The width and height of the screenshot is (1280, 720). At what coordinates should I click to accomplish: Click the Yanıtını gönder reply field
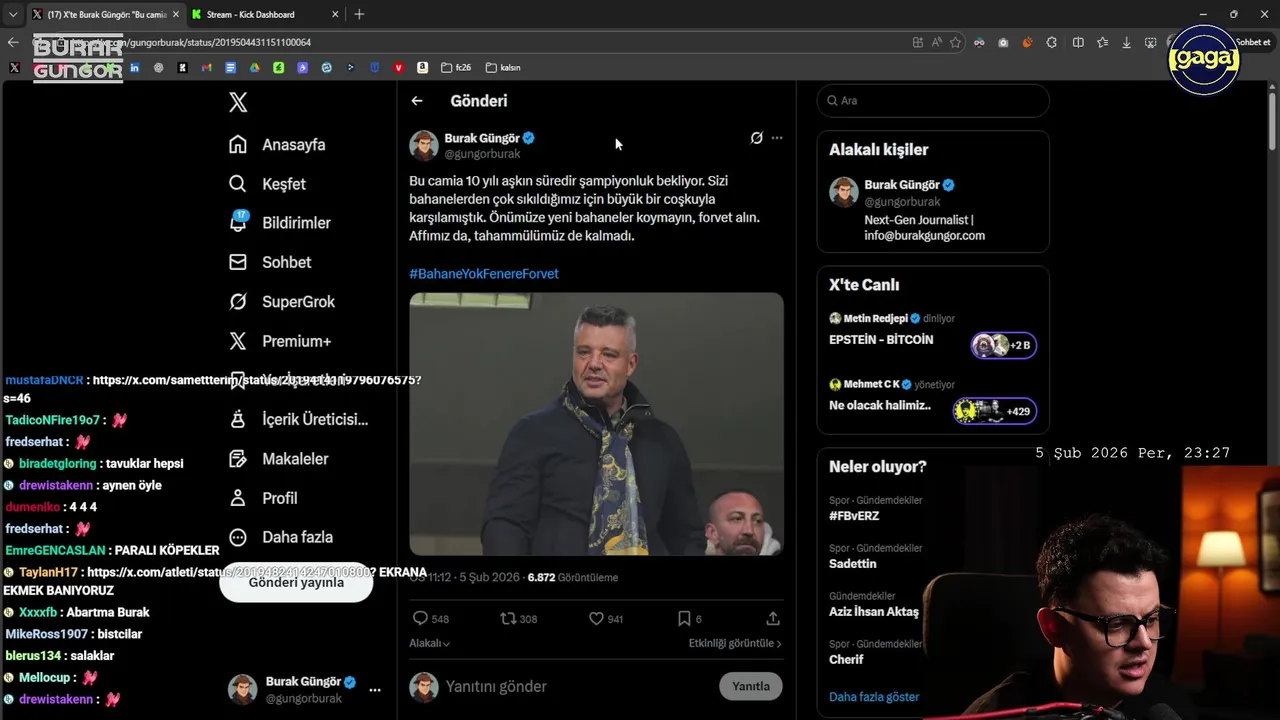(x=575, y=687)
